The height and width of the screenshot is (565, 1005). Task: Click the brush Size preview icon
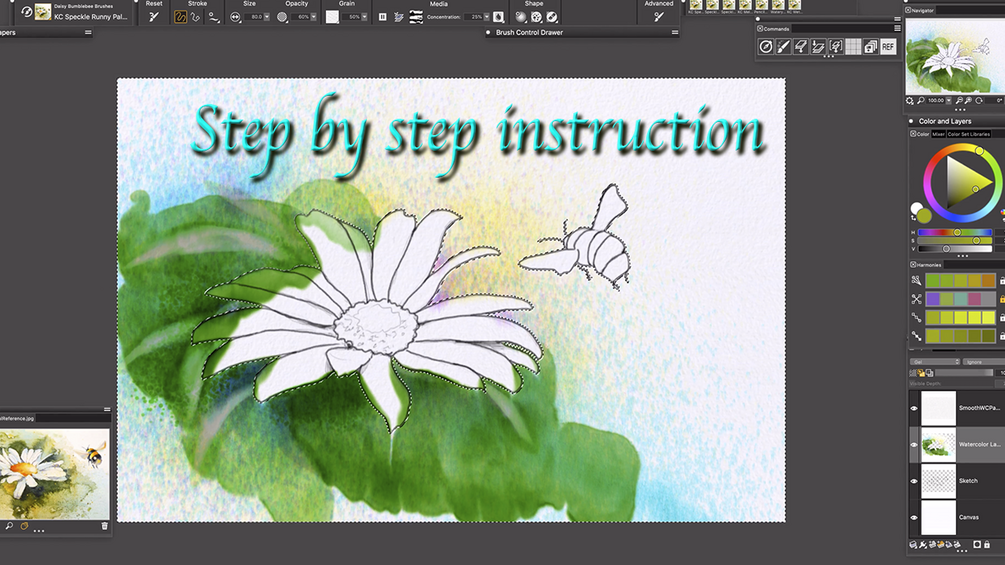point(235,17)
